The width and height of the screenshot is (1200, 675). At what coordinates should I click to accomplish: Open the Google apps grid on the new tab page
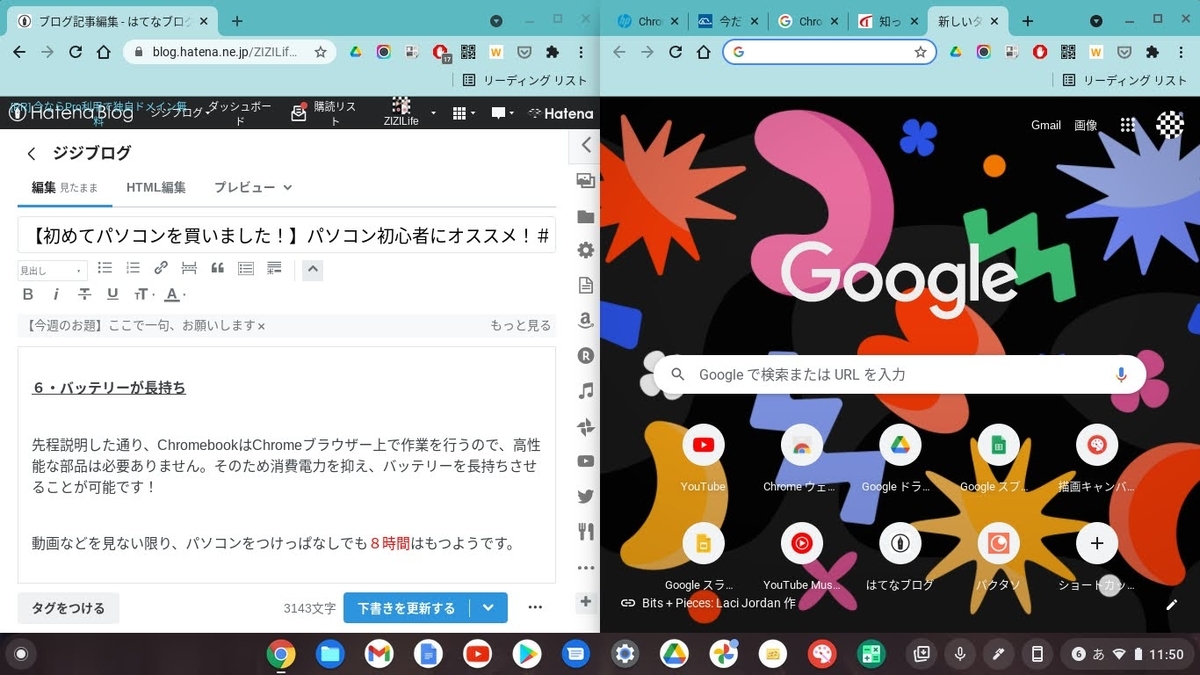(x=1128, y=125)
